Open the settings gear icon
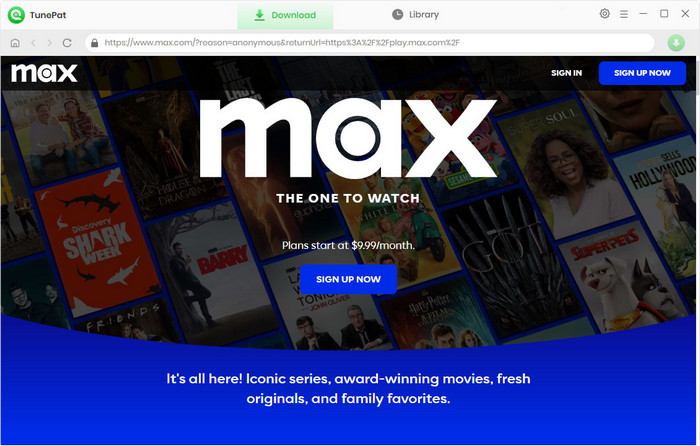The height and width of the screenshot is (446, 700). [x=604, y=14]
